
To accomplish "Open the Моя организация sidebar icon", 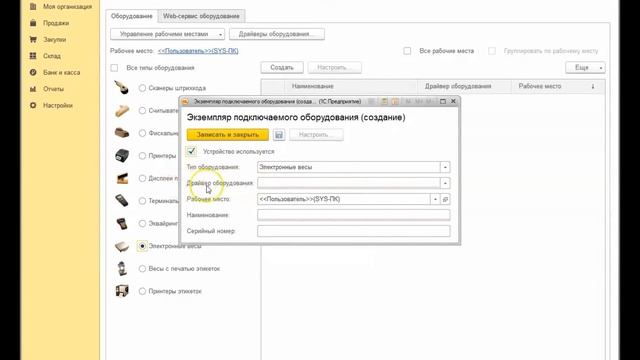I will click(x=33, y=7).
